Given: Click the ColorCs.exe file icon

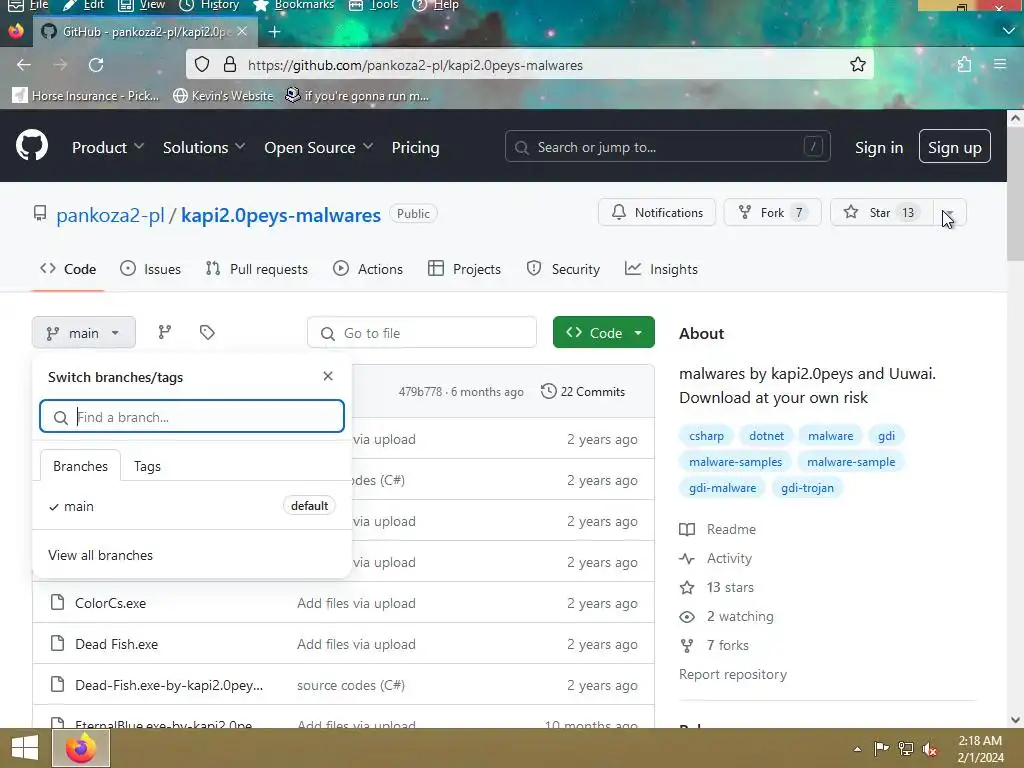Looking at the screenshot, I should (x=57, y=602).
